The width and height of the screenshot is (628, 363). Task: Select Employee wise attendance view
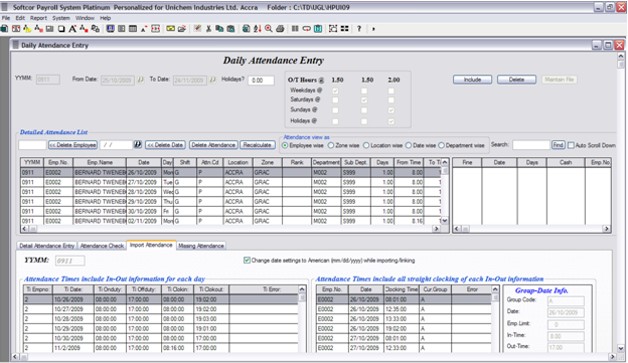[285, 145]
